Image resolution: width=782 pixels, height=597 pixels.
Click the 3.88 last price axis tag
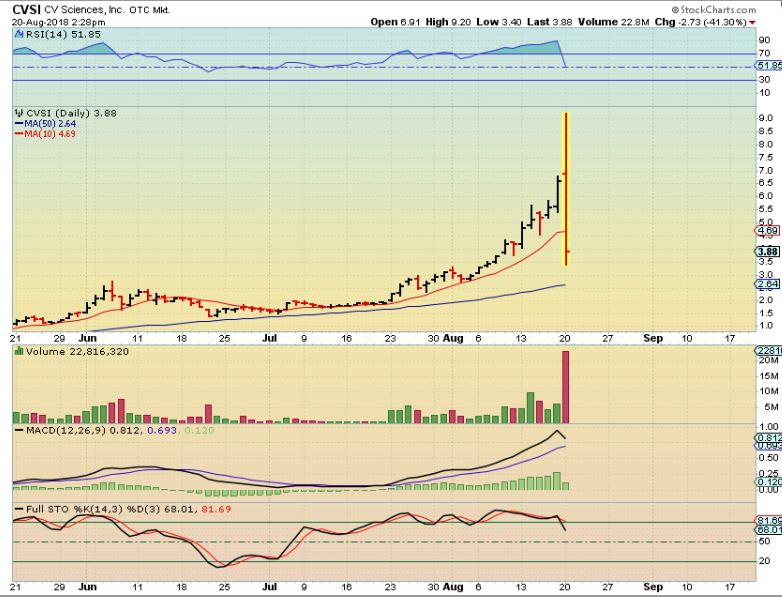[768, 251]
